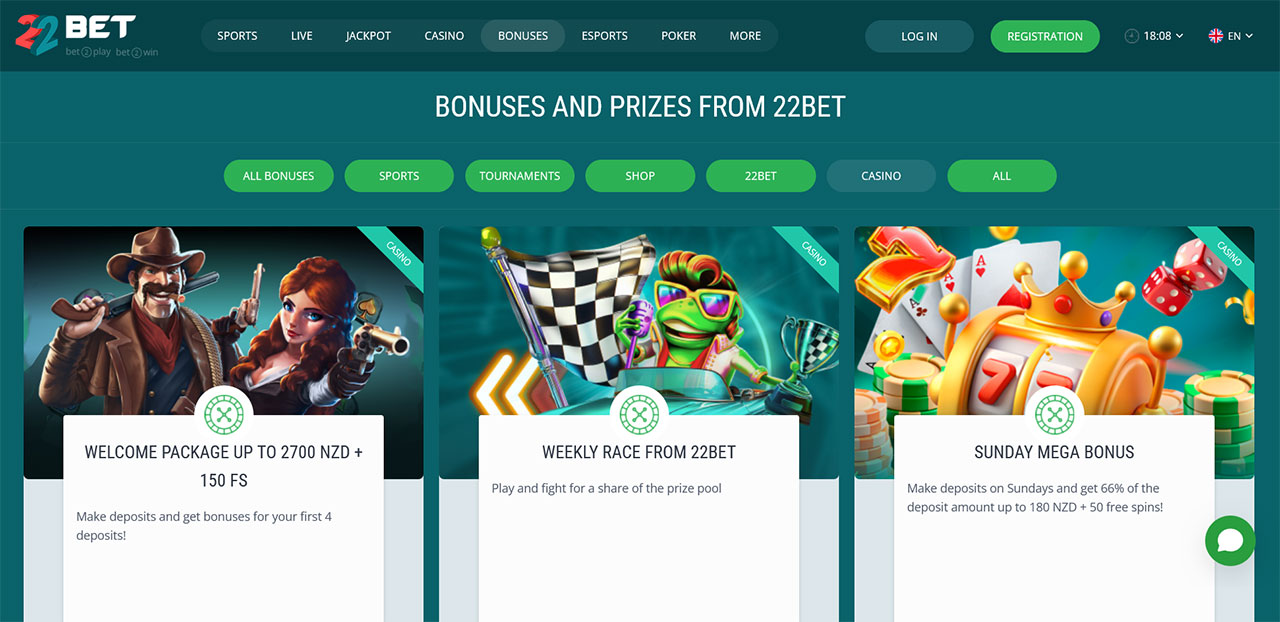Go to the Esports menu item

click(605, 36)
